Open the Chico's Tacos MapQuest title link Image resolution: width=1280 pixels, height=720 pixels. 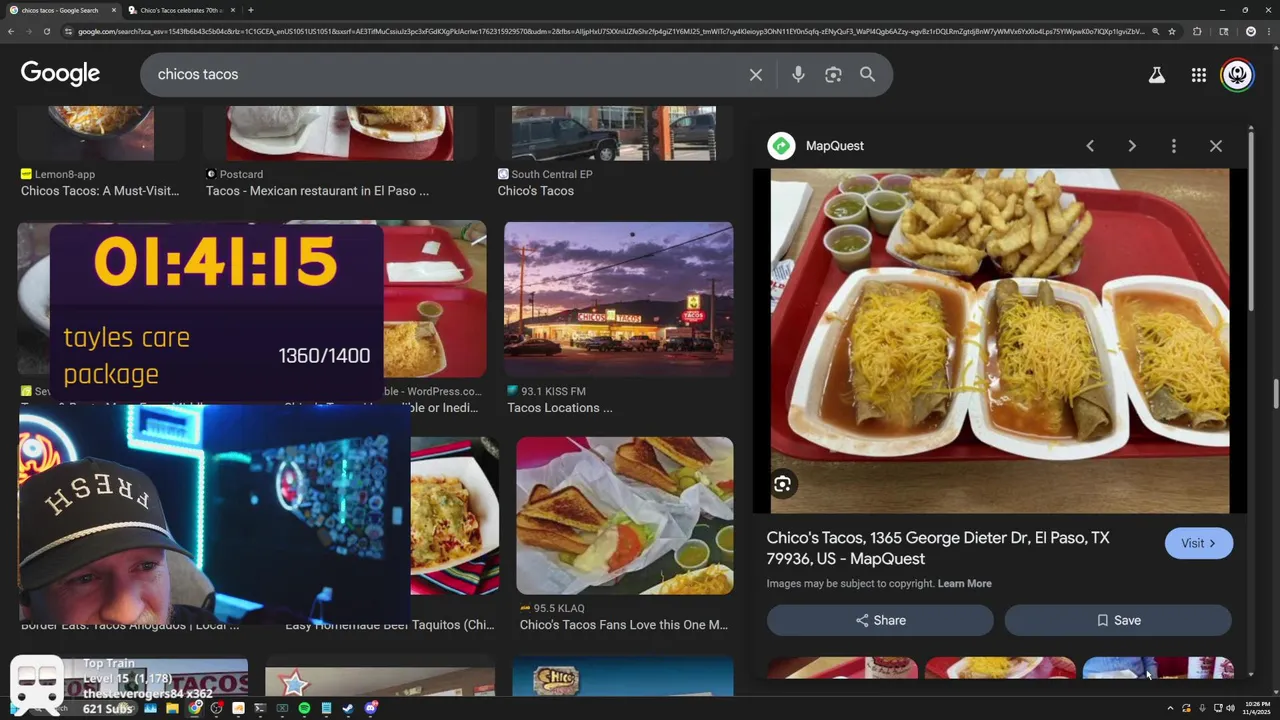click(938, 548)
